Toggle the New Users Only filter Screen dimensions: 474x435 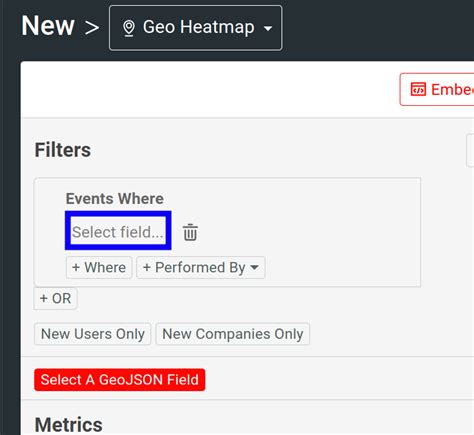(93, 334)
